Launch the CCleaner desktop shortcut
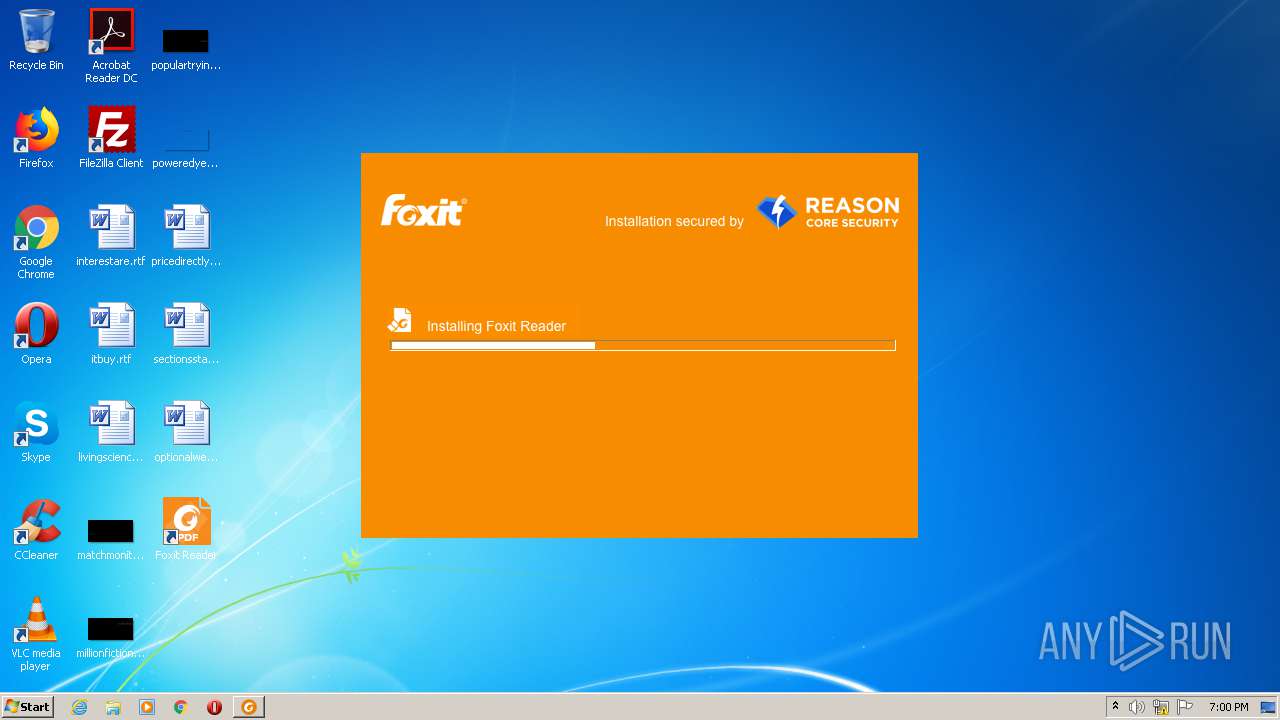This screenshot has width=1280, height=720. coord(36,530)
